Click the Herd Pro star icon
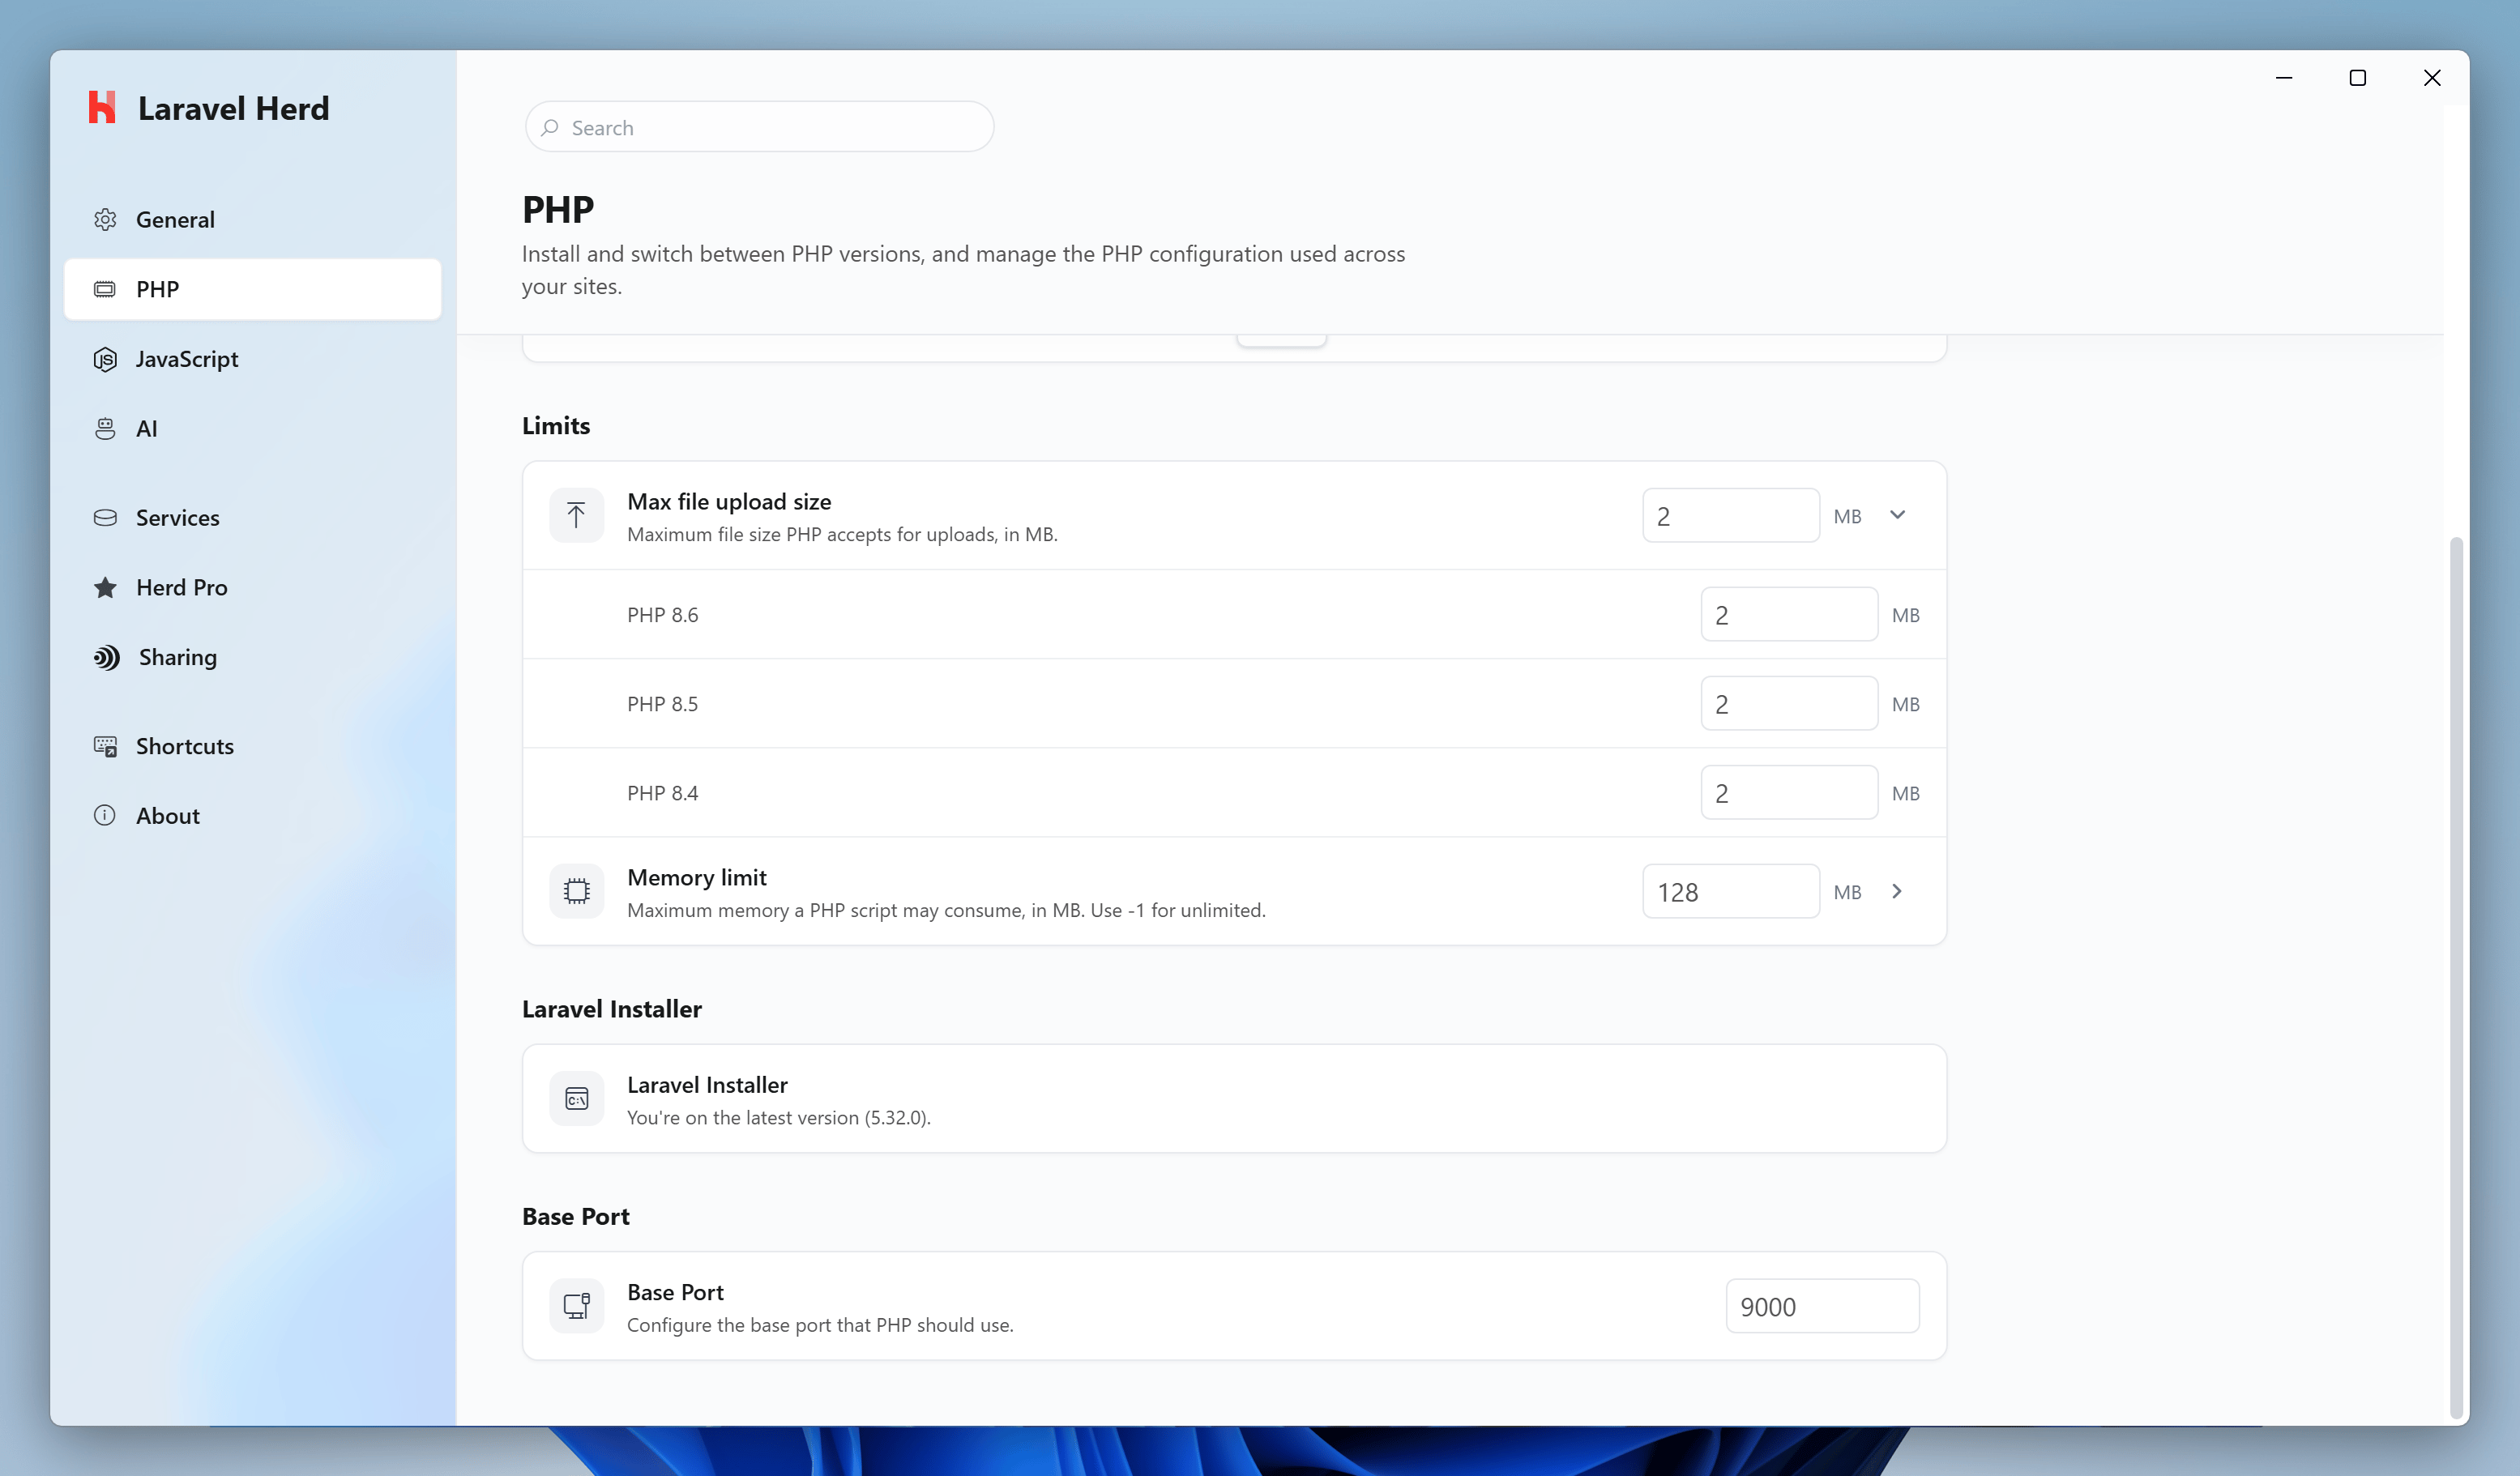The width and height of the screenshot is (2520, 1476). [105, 588]
